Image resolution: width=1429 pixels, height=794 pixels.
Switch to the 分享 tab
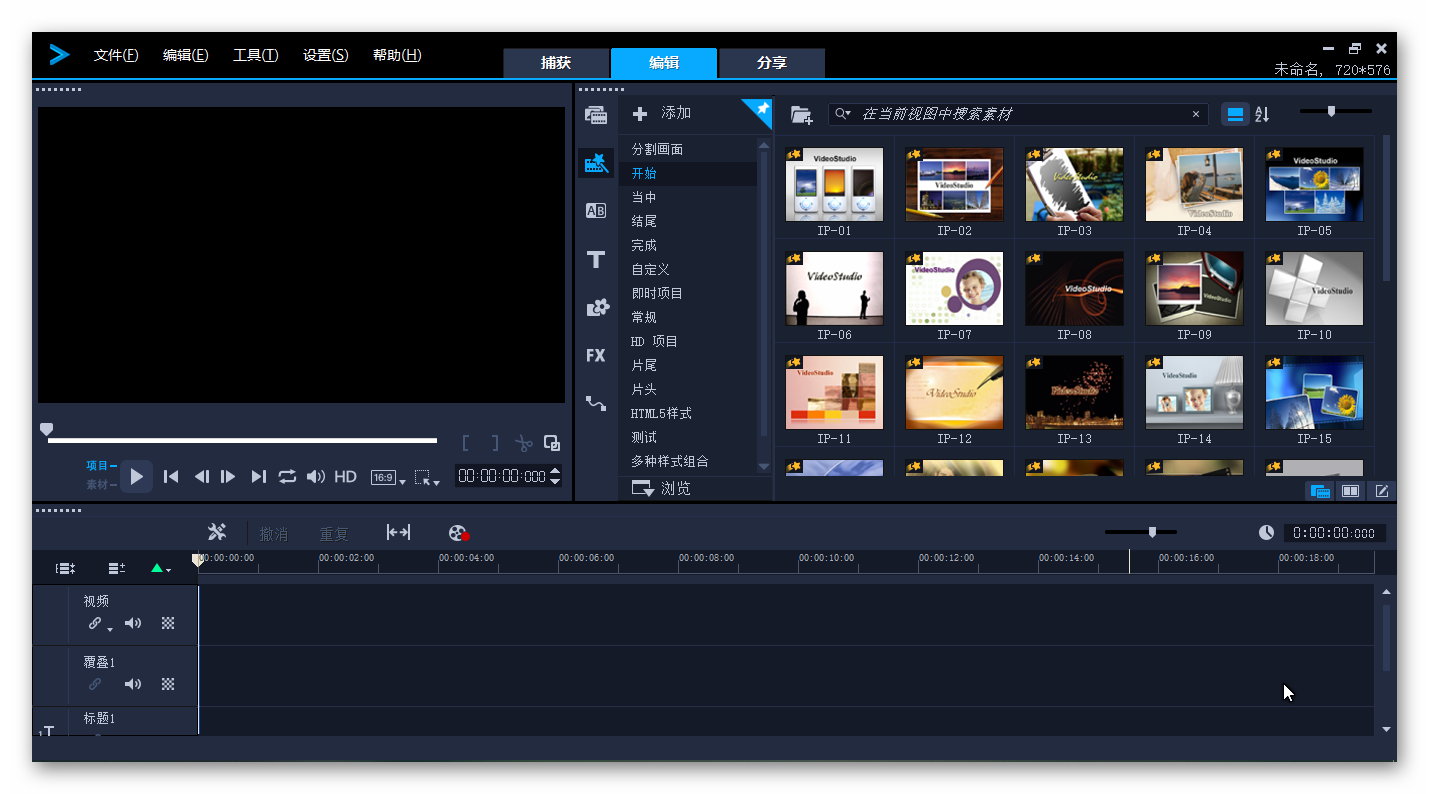coord(772,63)
